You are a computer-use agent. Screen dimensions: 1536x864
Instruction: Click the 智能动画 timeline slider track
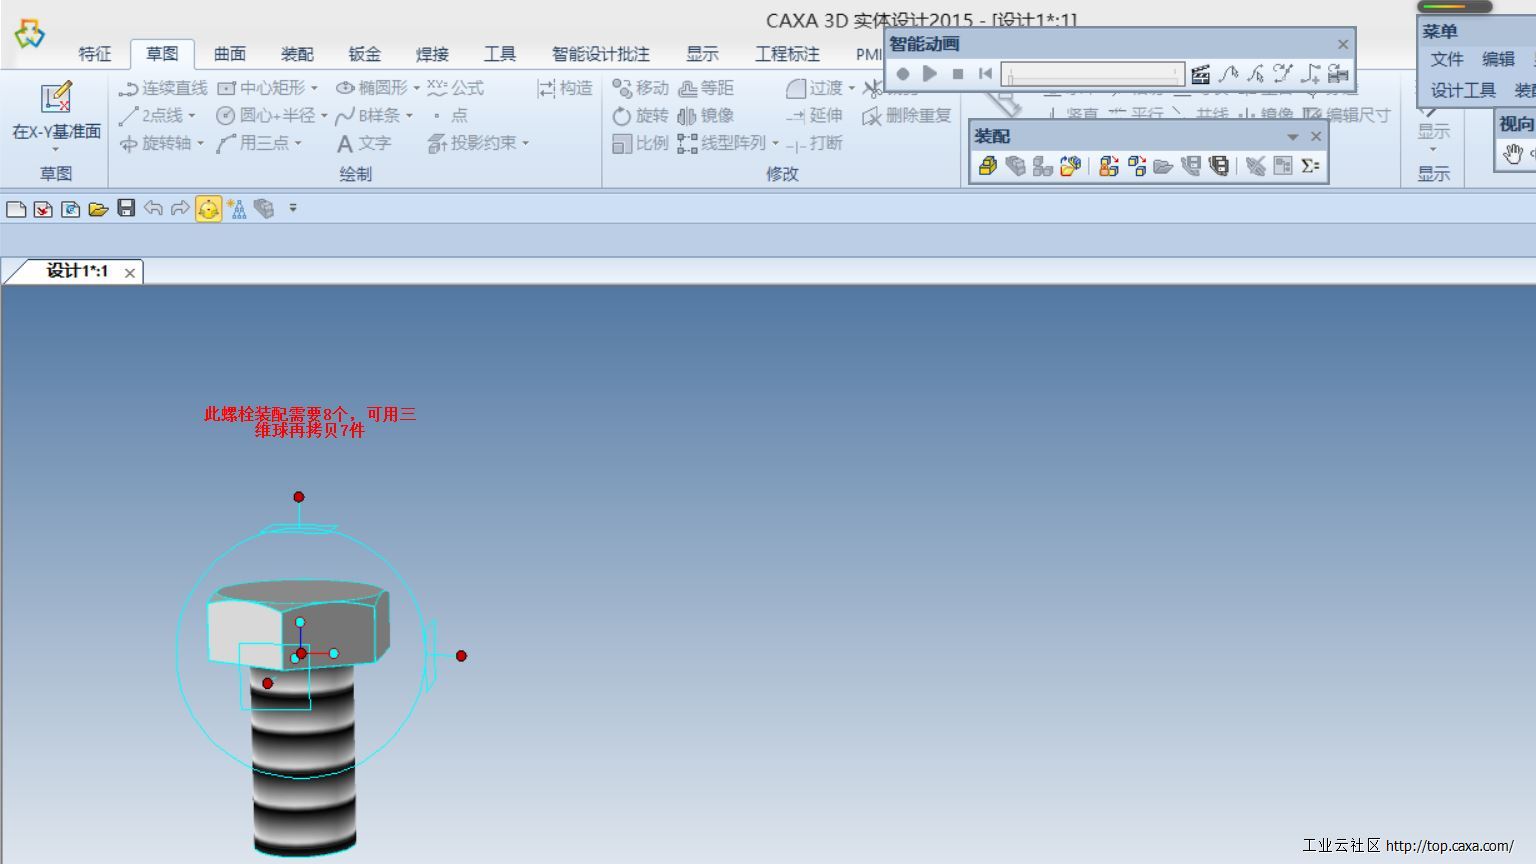click(1092, 74)
